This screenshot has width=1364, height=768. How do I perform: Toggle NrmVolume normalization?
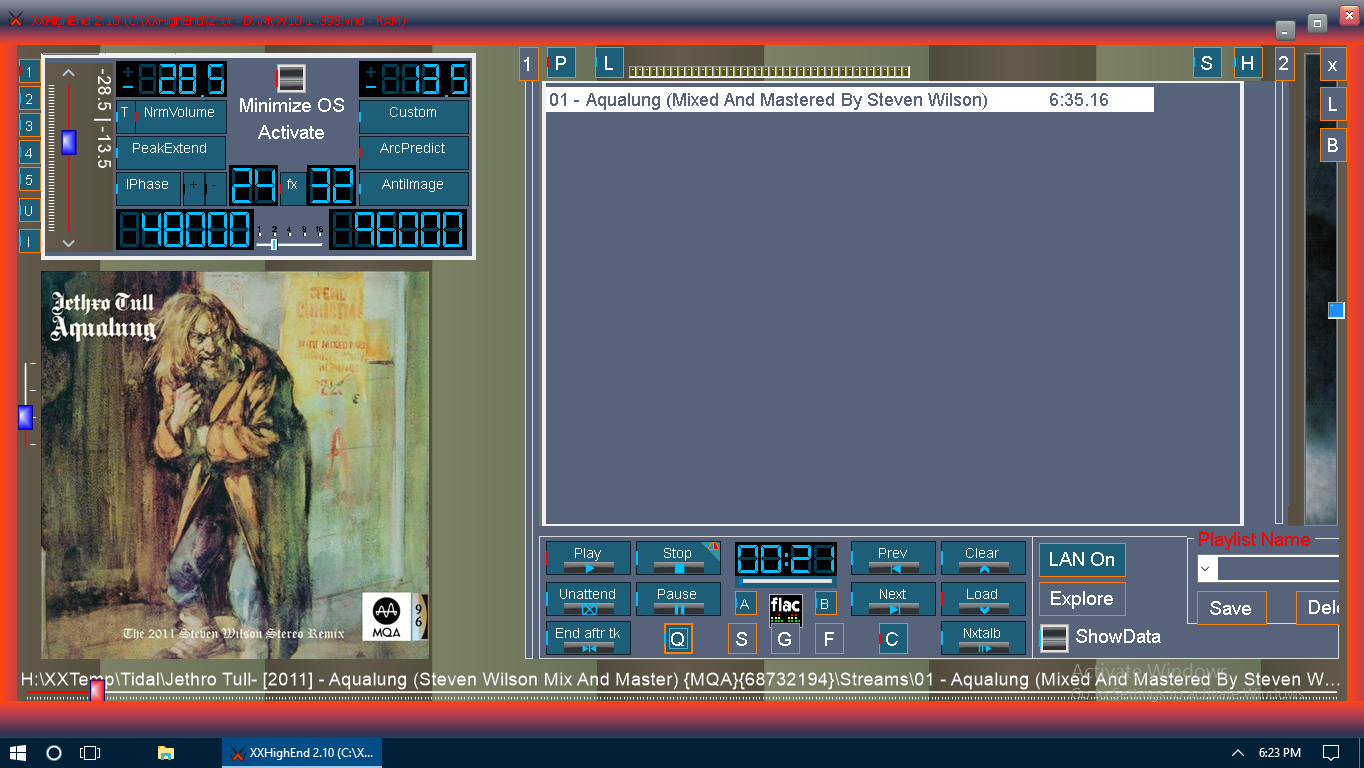coord(180,116)
